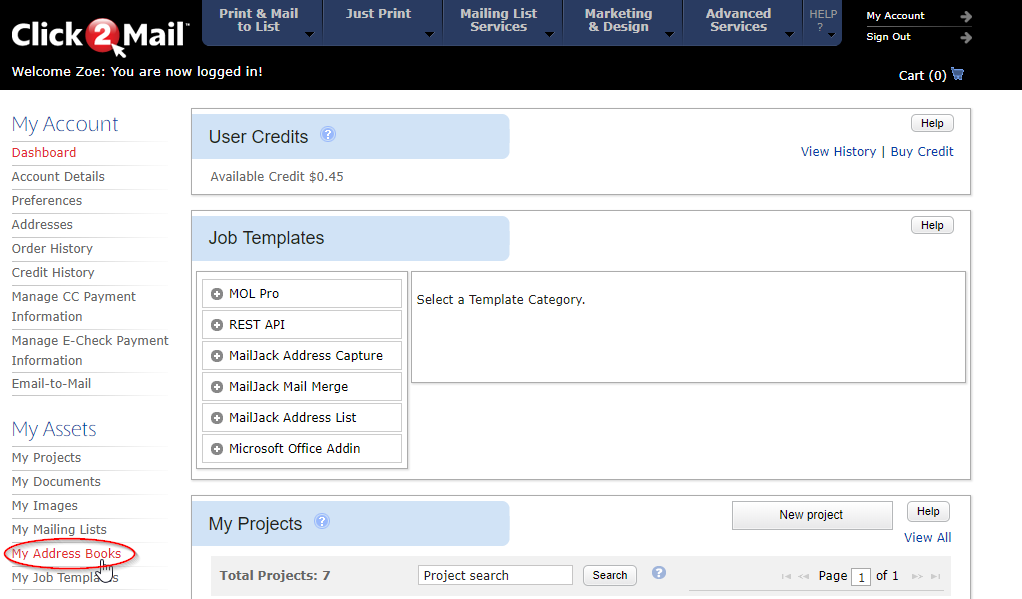Open Manage CC Payment Information

click(74, 306)
